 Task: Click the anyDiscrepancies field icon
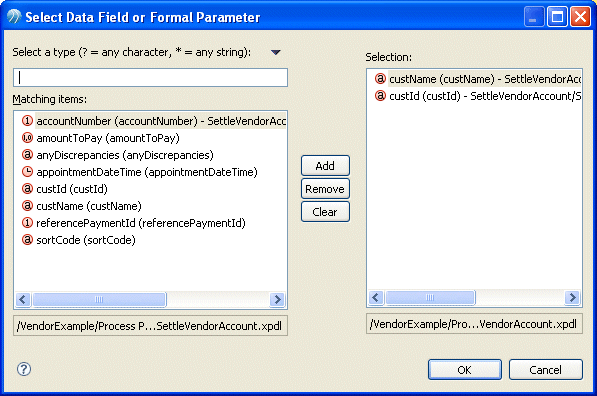pos(27,155)
